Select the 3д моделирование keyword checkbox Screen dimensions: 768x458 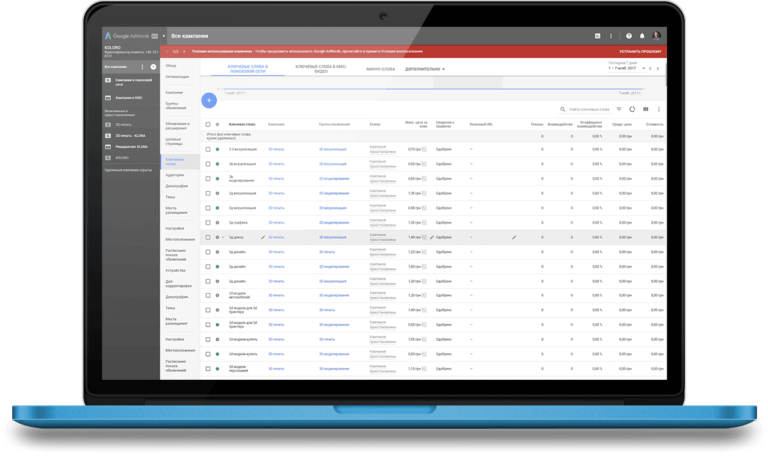tap(208, 178)
